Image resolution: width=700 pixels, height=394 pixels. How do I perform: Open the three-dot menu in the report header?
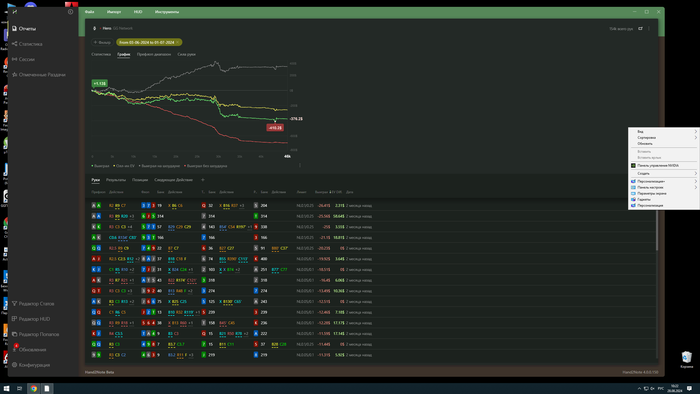pyautogui.click(x=649, y=29)
